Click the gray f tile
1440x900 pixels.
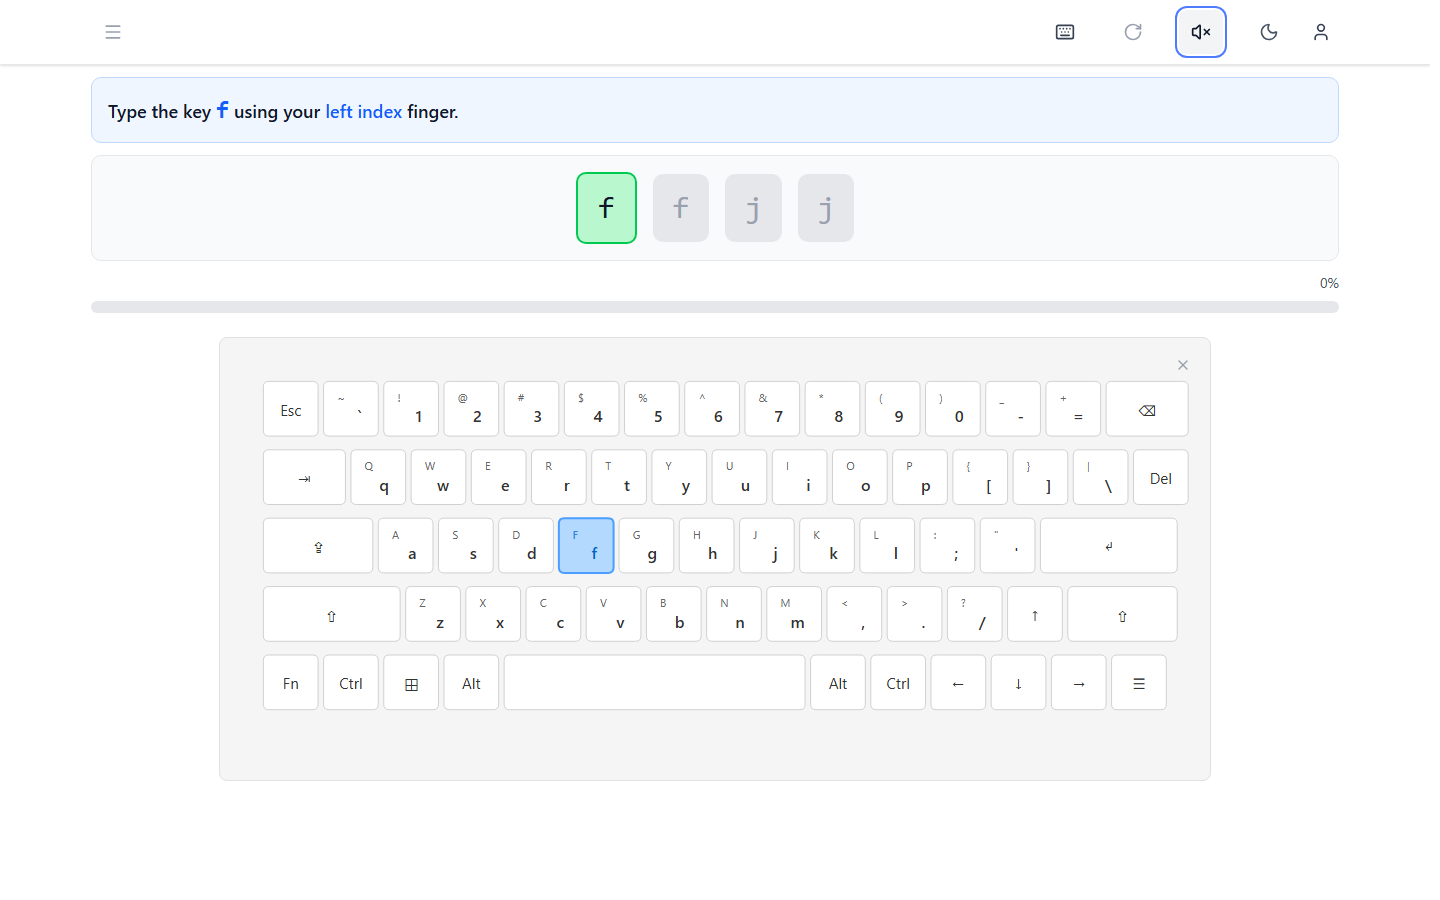pos(681,208)
